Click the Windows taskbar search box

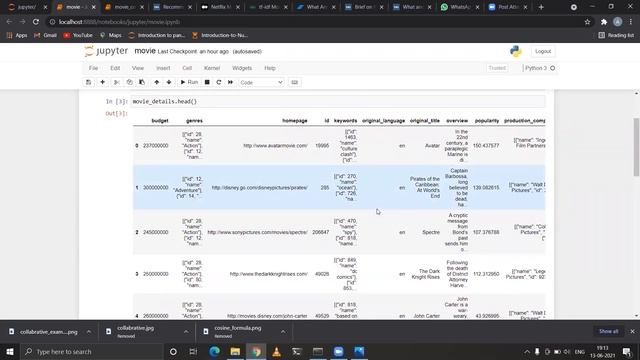(x=92, y=351)
